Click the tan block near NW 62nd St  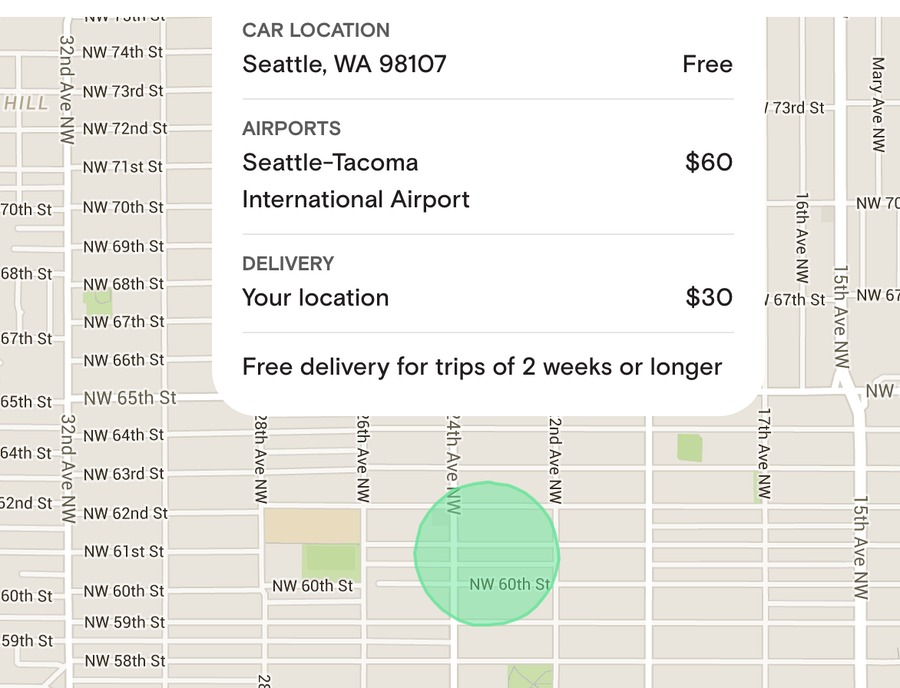point(312,526)
